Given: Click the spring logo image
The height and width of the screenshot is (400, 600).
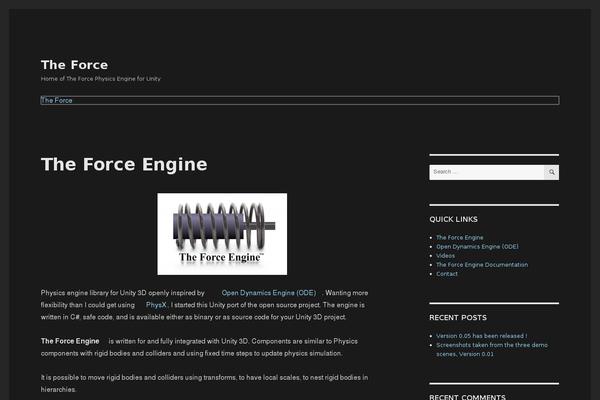Looking at the screenshot, I should [222, 234].
